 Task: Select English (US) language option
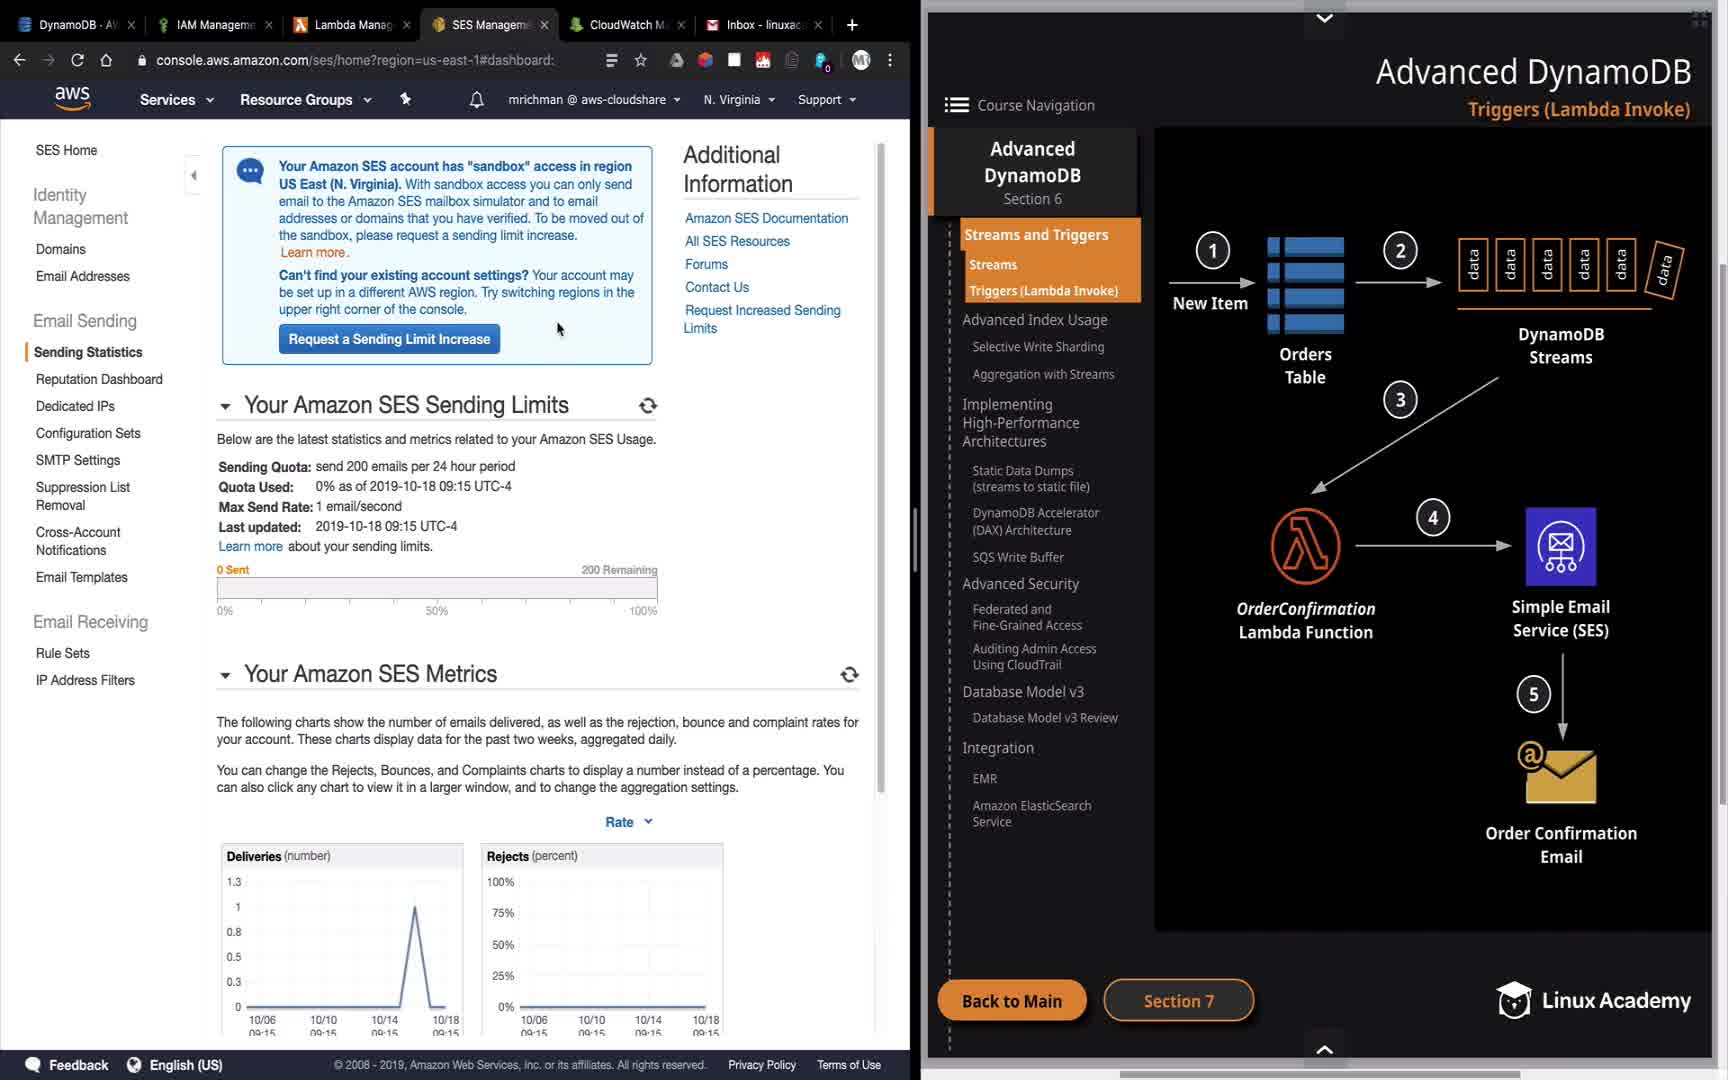pos(175,1065)
